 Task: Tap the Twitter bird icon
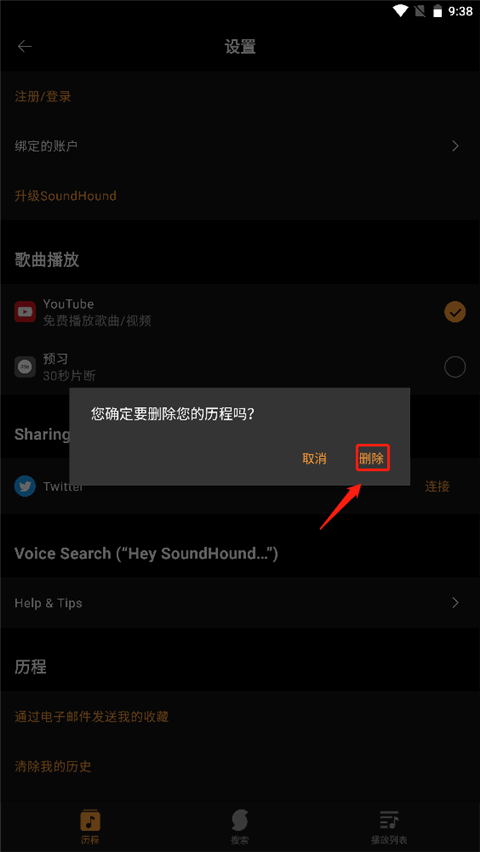tap(25, 486)
